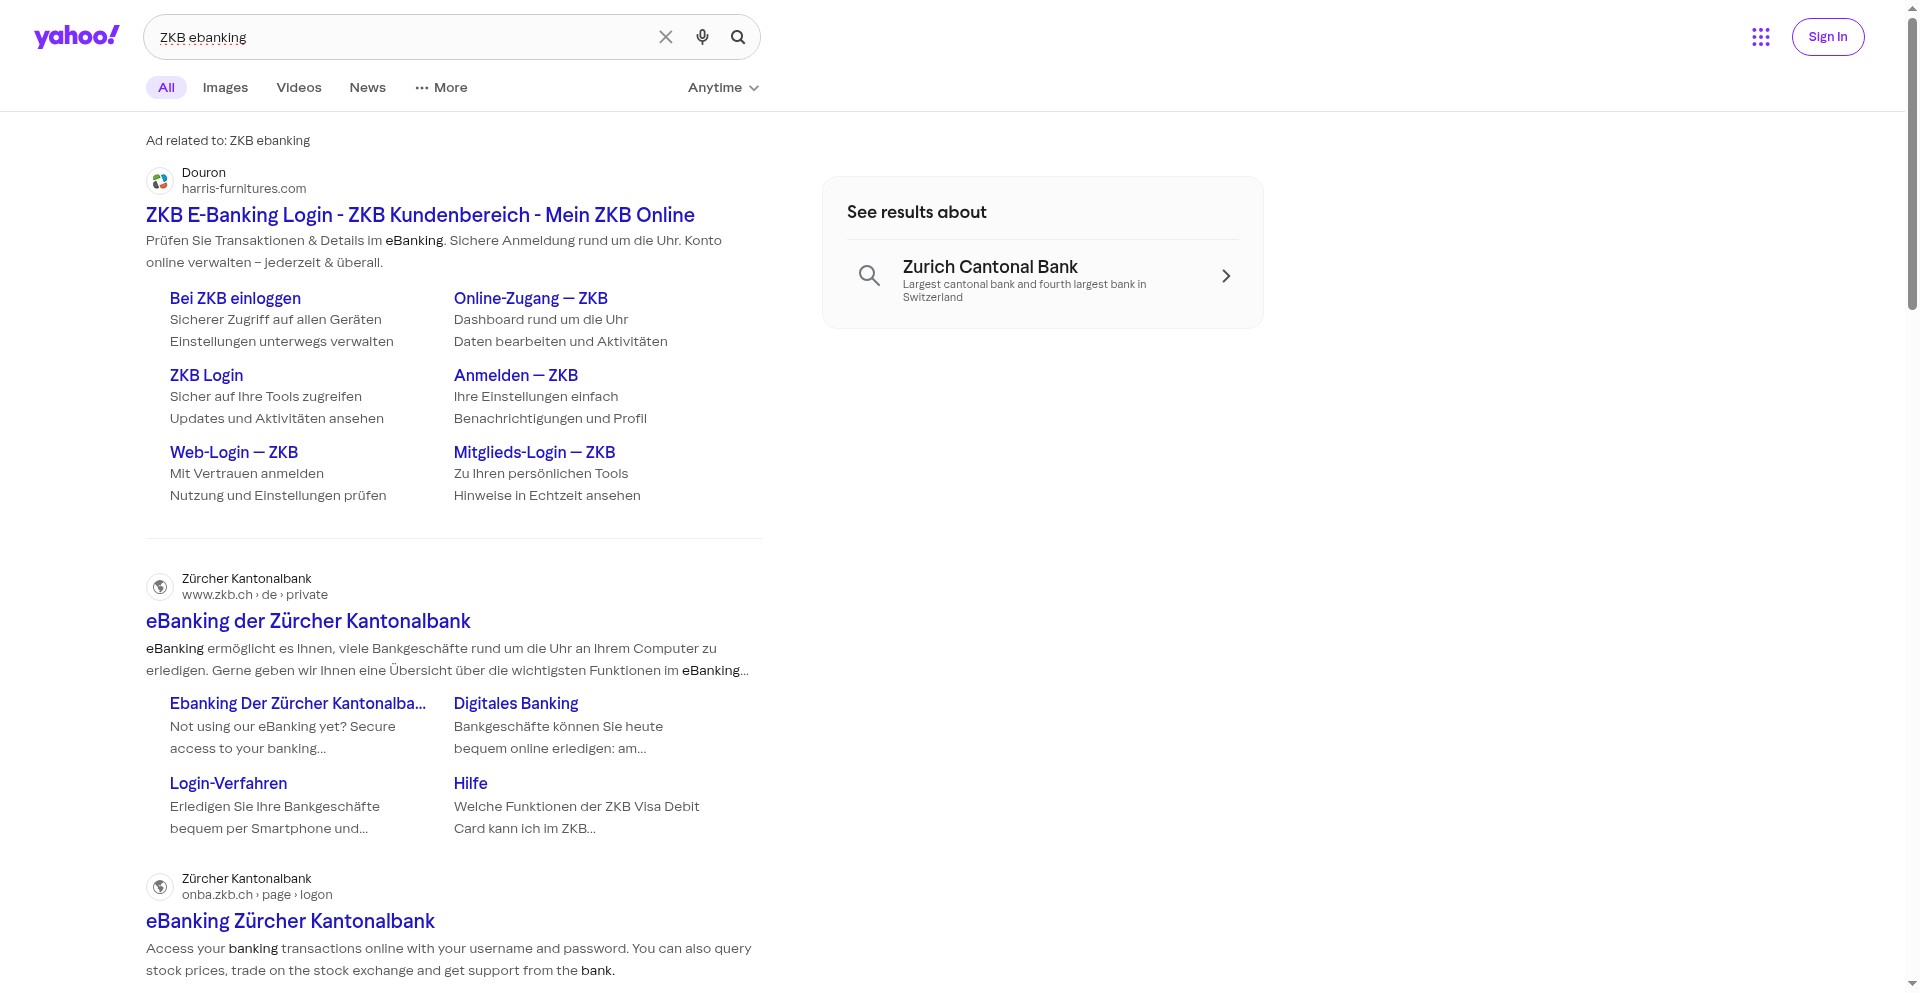
Task: Select Zurich Cantonal Bank related result
Action: tap(1043, 276)
